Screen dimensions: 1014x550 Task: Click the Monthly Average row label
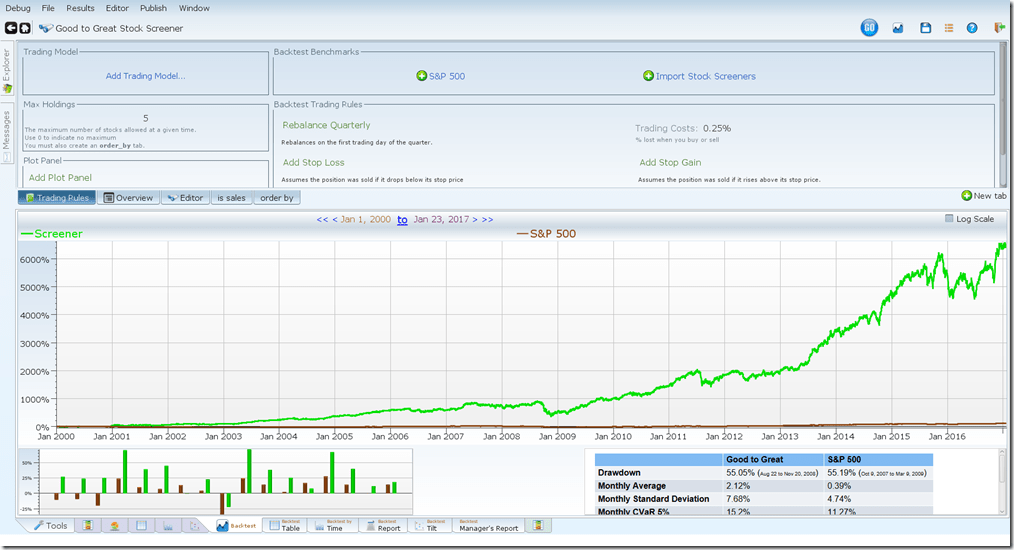(632, 485)
